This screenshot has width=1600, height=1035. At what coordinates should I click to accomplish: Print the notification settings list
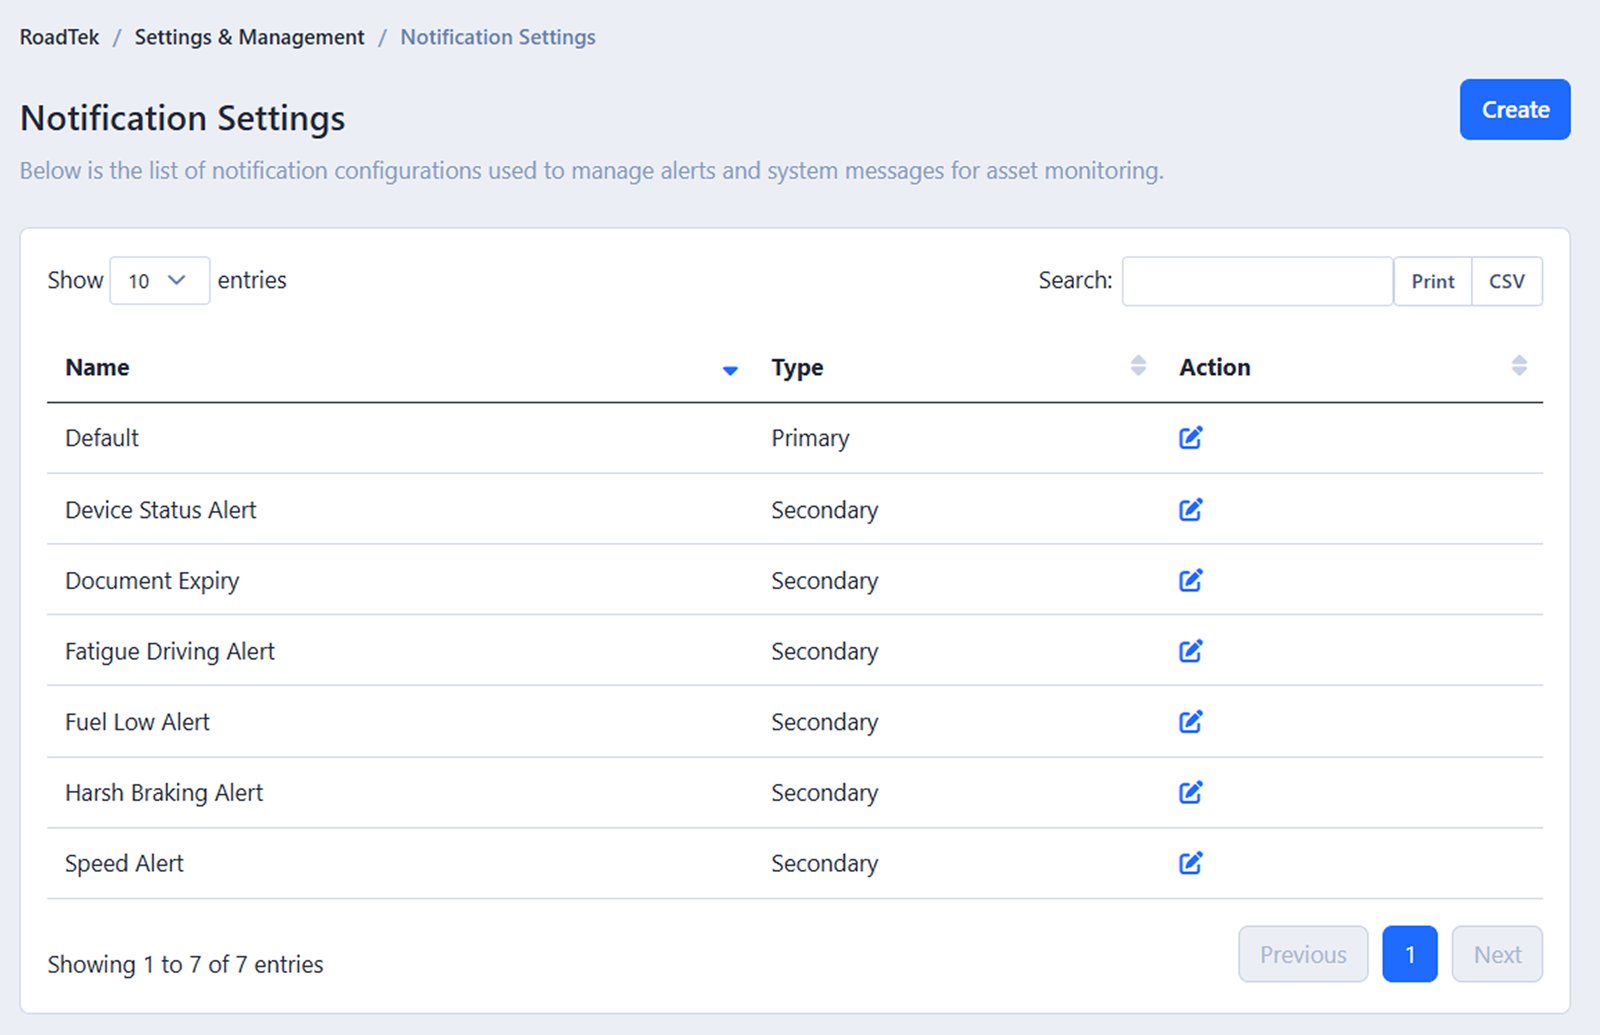pos(1432,281)
